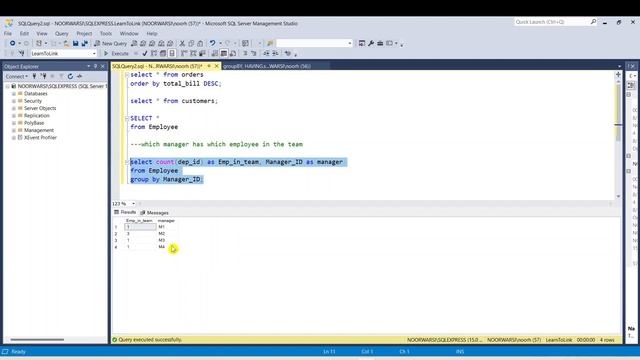The image size is (640, 360).
Task: Click the Quick Launch search magnifier icon
Action: pyautogui.click(x=593, y=22)
